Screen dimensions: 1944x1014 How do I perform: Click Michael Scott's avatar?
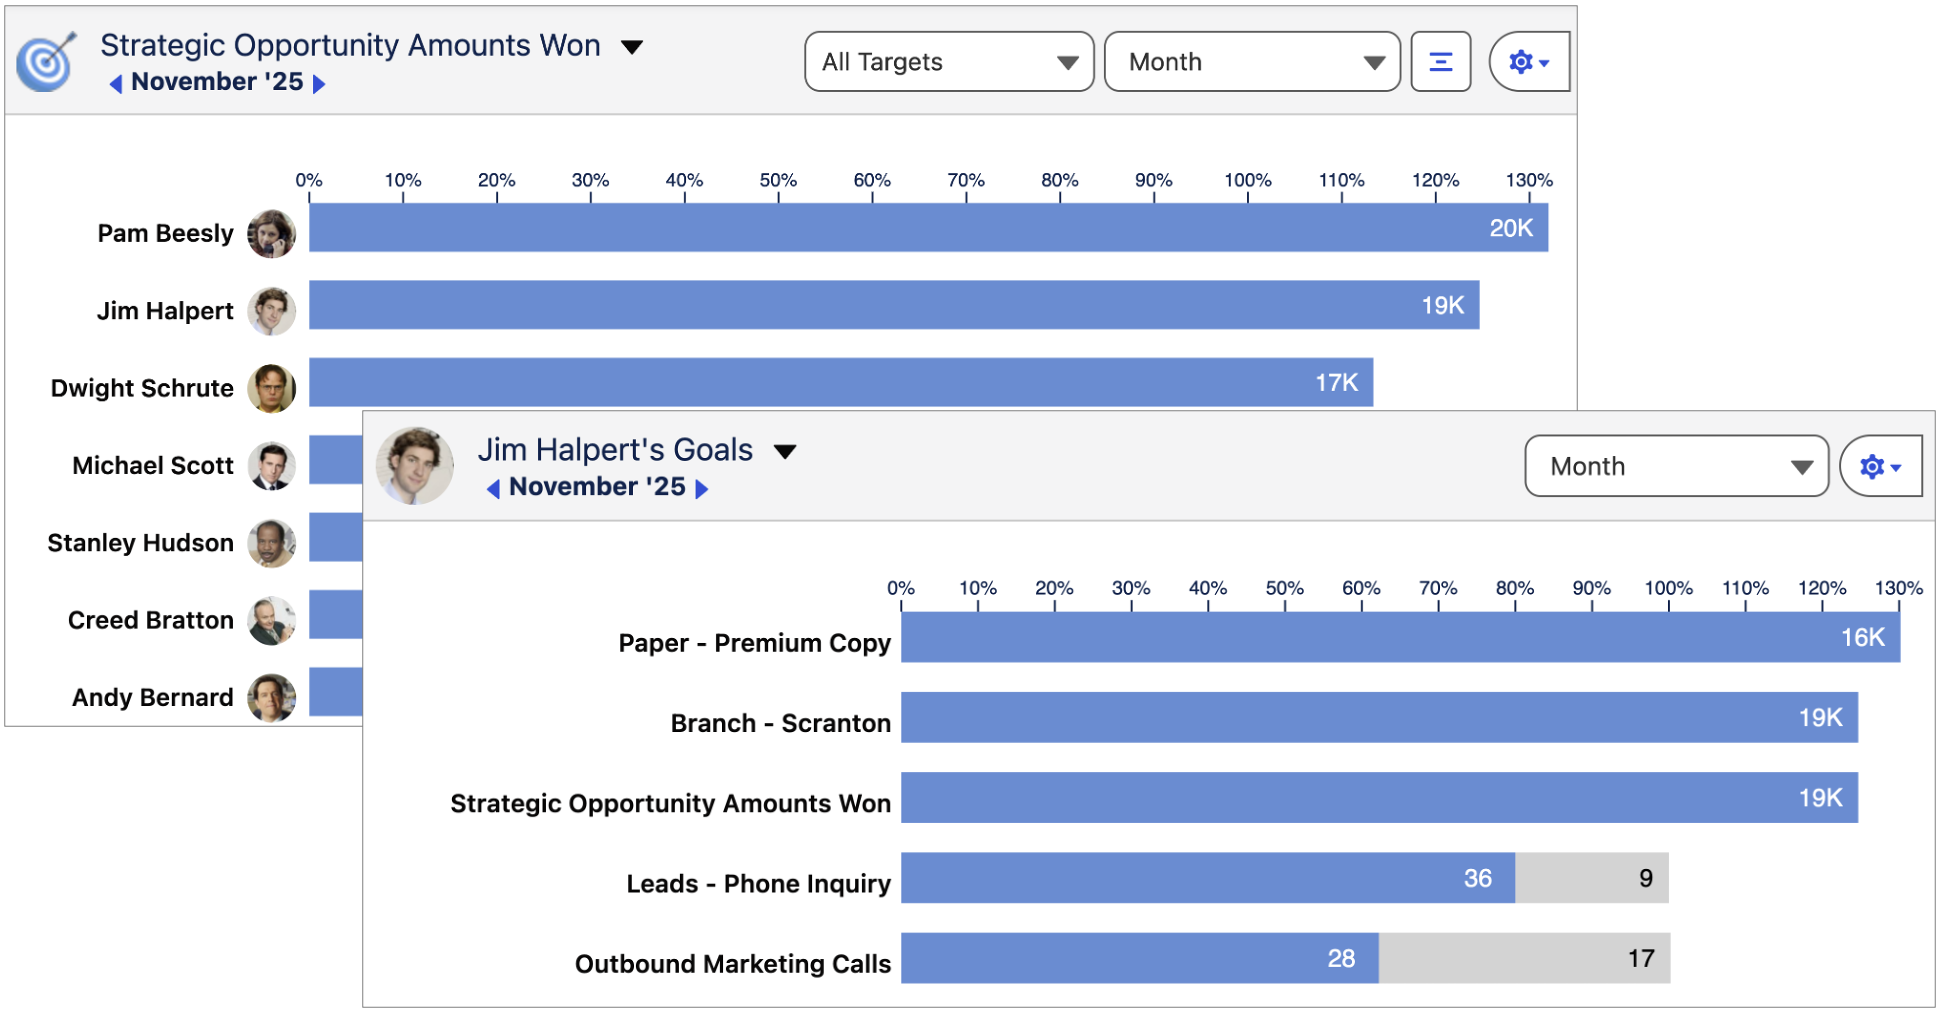271,465
